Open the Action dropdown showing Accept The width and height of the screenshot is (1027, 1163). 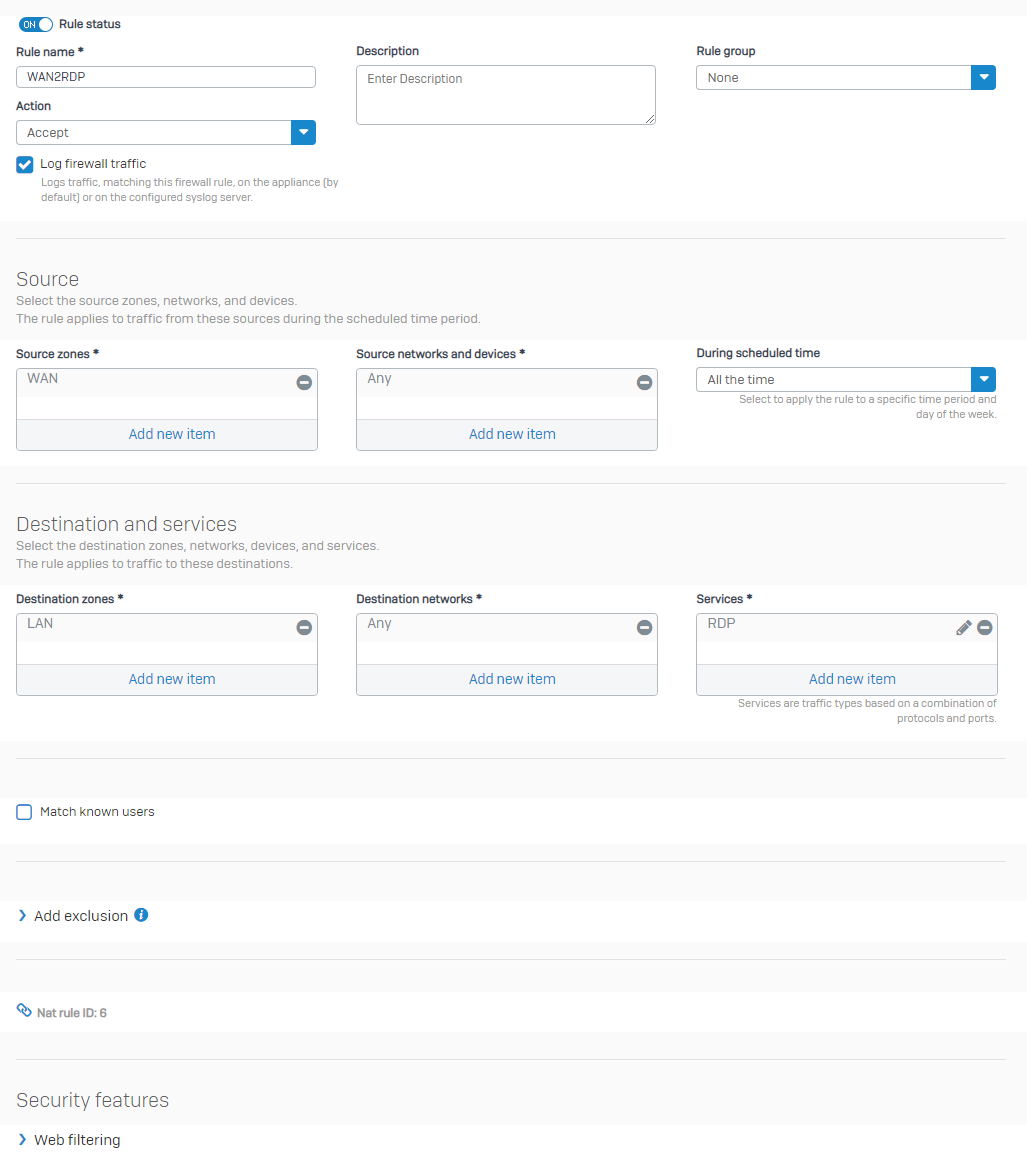(x=166, y=133)
